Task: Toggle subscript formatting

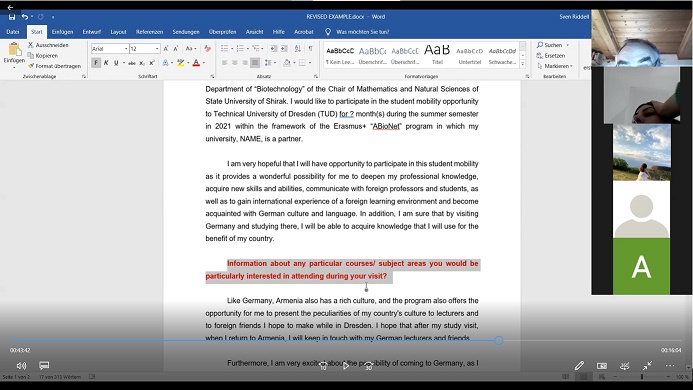Action: point(142,63)
